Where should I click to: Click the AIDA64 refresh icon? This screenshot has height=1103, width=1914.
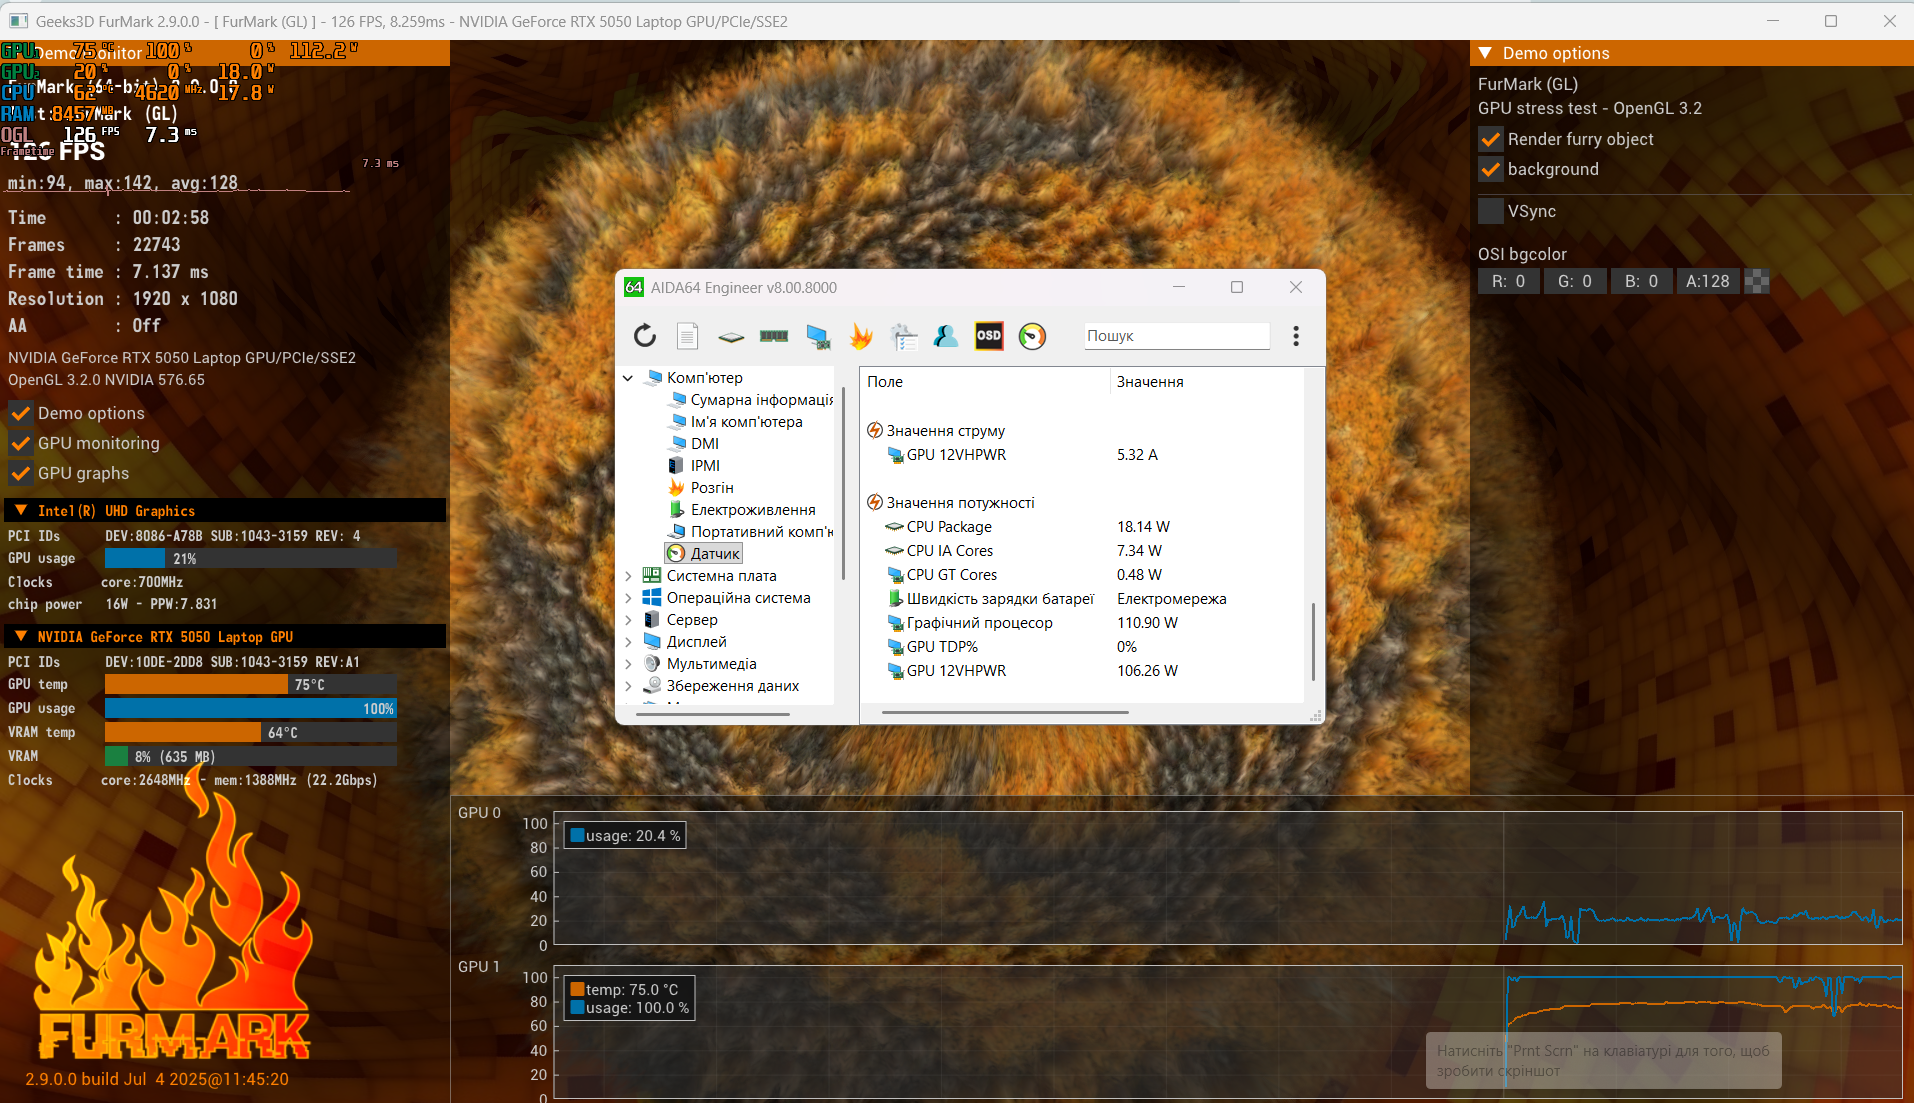[x=645, y=336]
